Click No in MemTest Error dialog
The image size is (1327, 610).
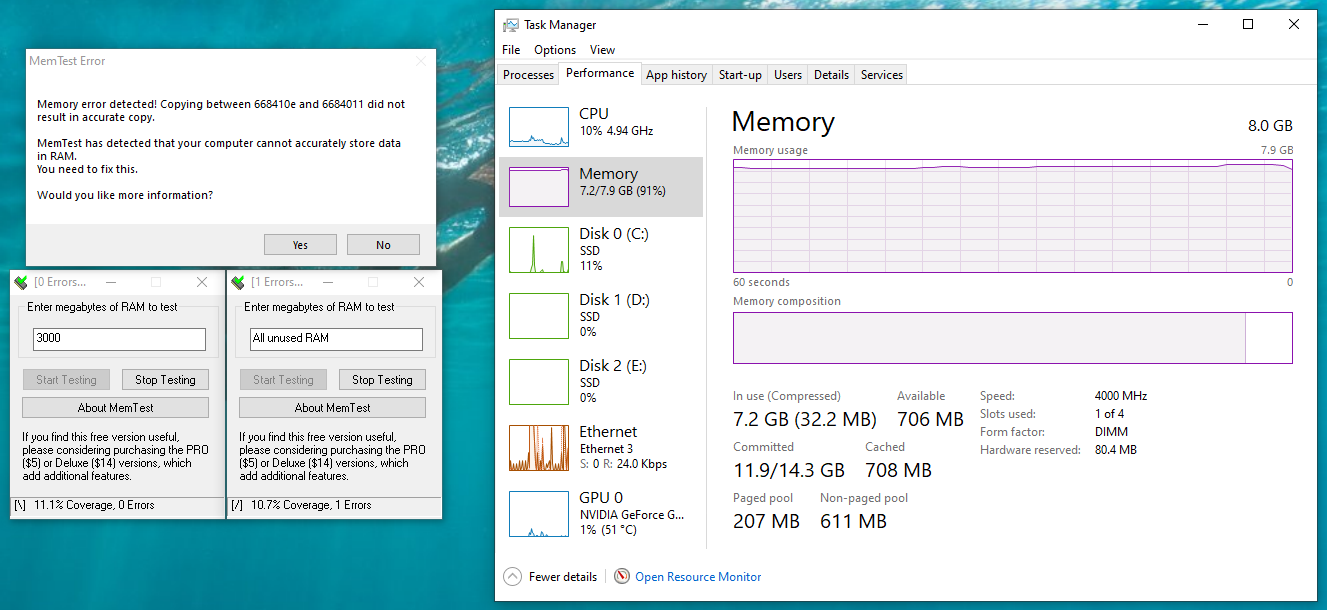point(383,245)
